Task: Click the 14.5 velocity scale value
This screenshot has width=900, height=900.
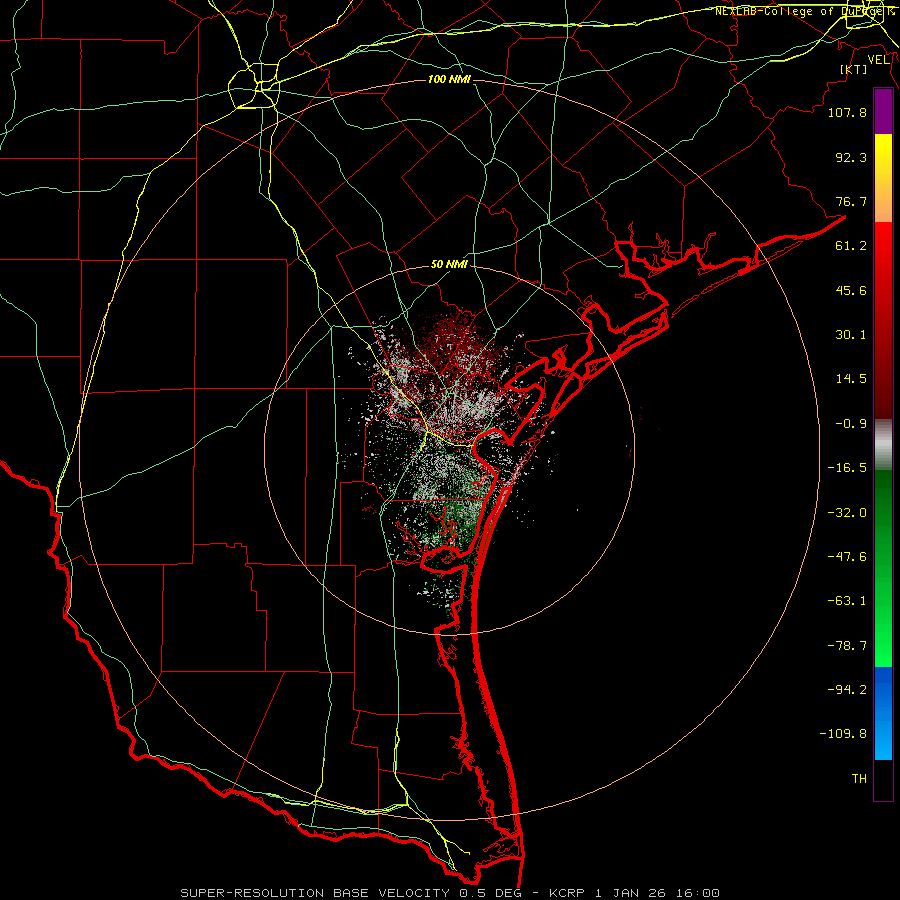Action: (851, 379)
